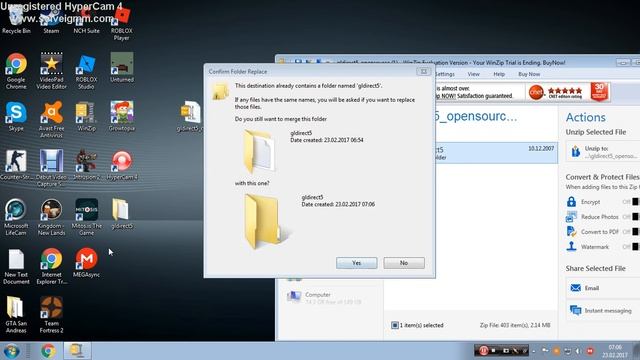Open Chrome from the taskbar
The height and width of the screenshot is (360, 640).
(x=48, y=351)
